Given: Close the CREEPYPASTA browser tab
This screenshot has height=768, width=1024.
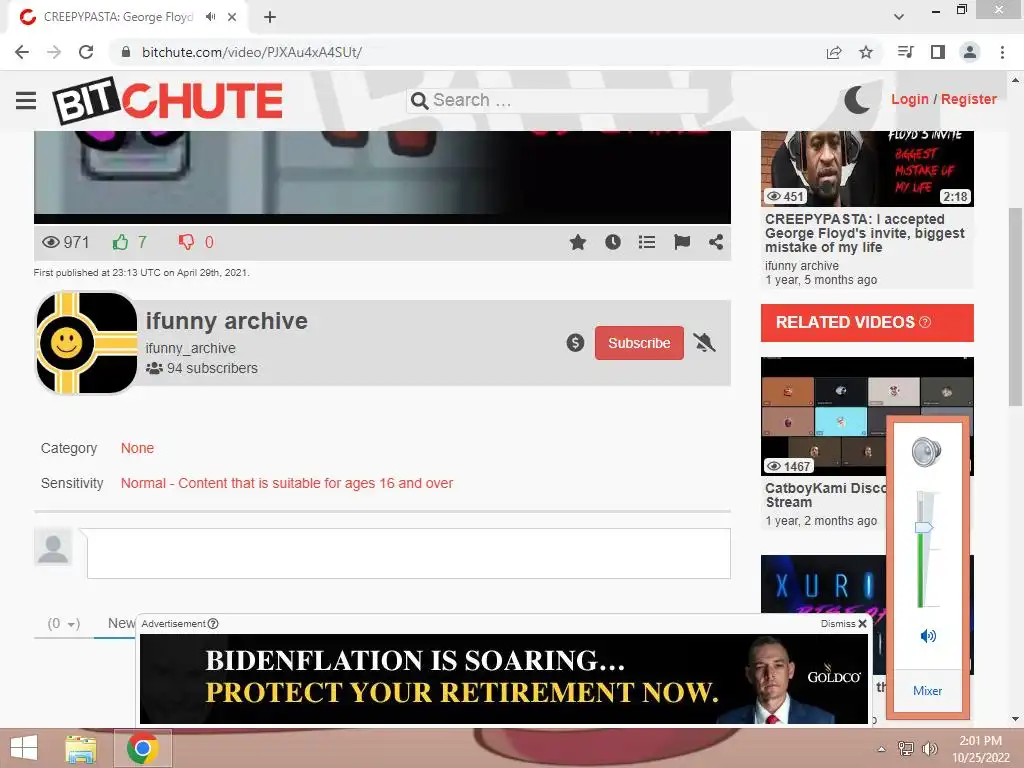Looking at the screenshot, I should 232,17.
